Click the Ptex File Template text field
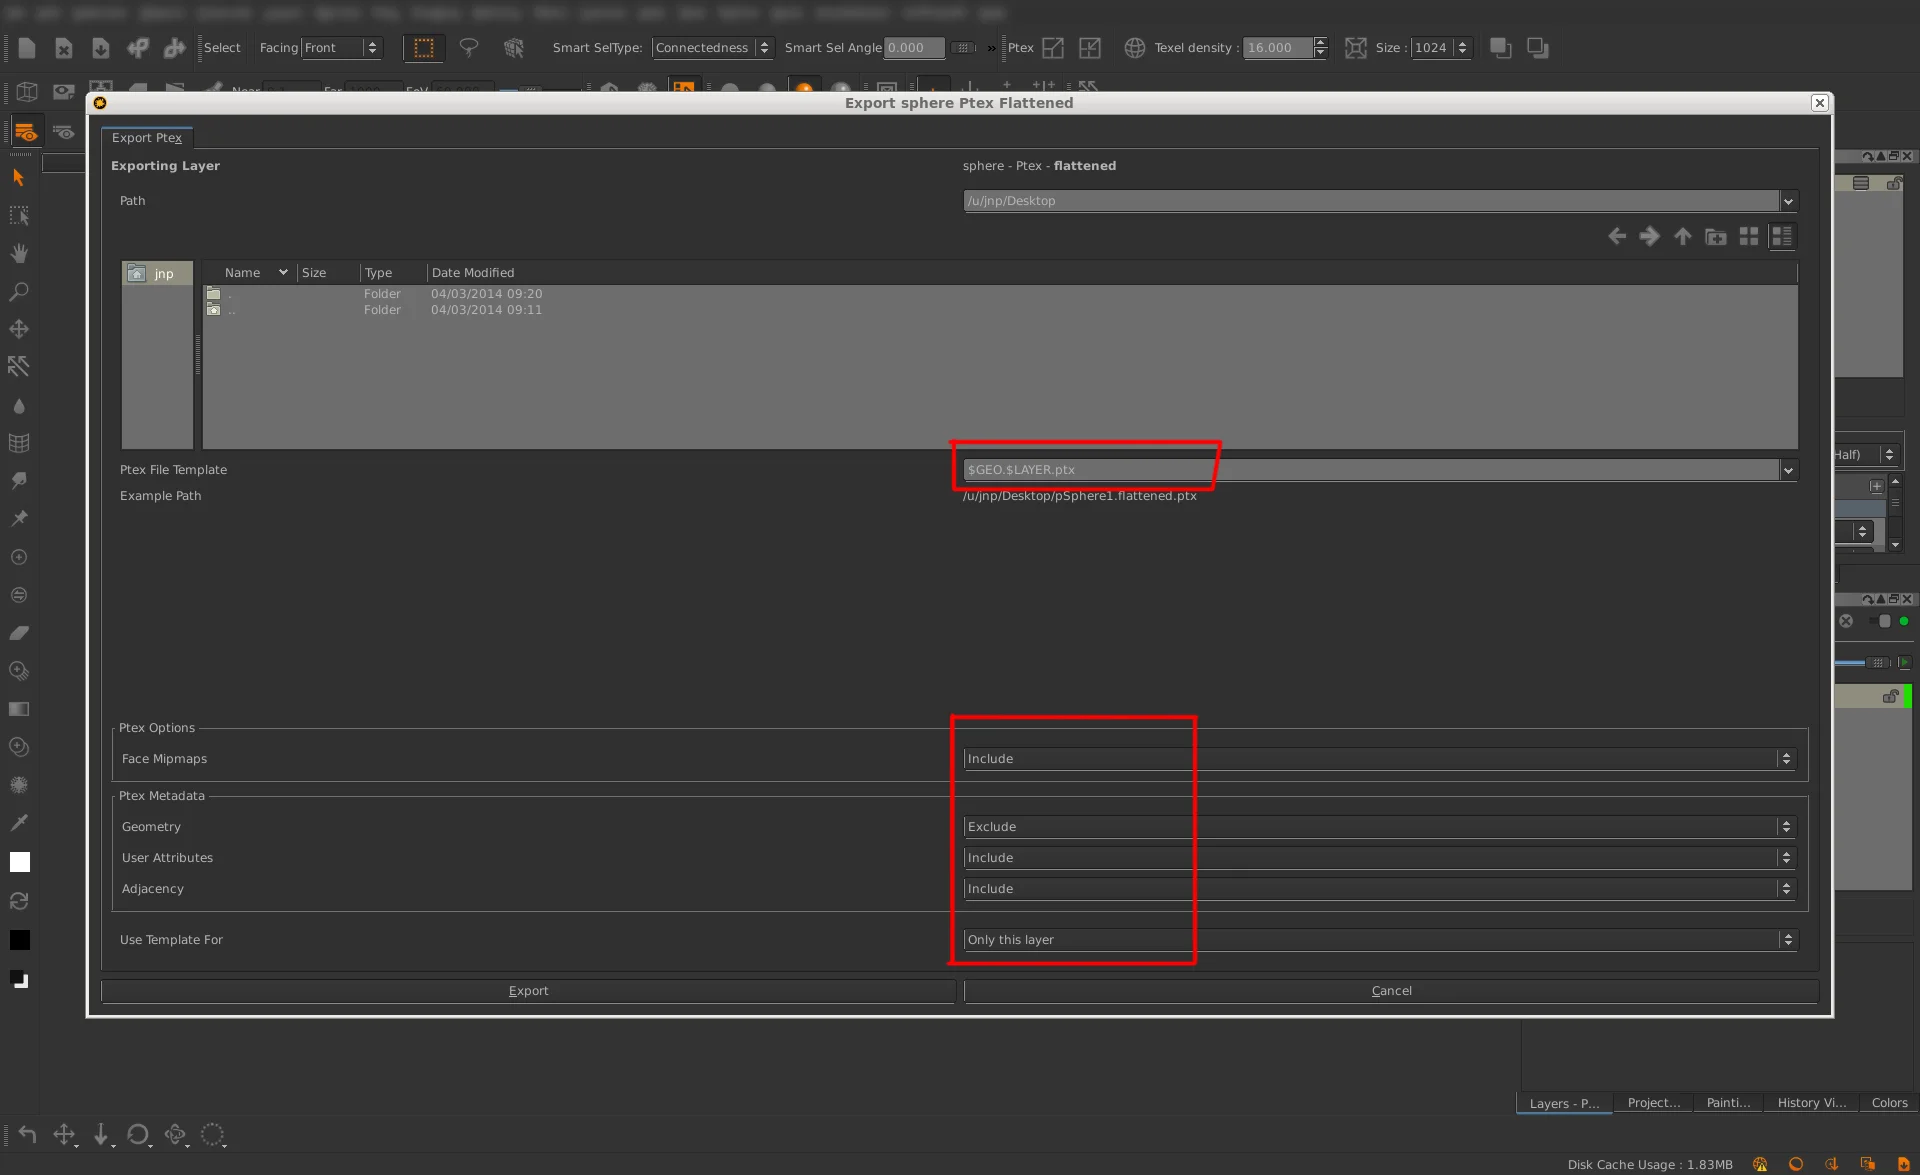 1370,470
